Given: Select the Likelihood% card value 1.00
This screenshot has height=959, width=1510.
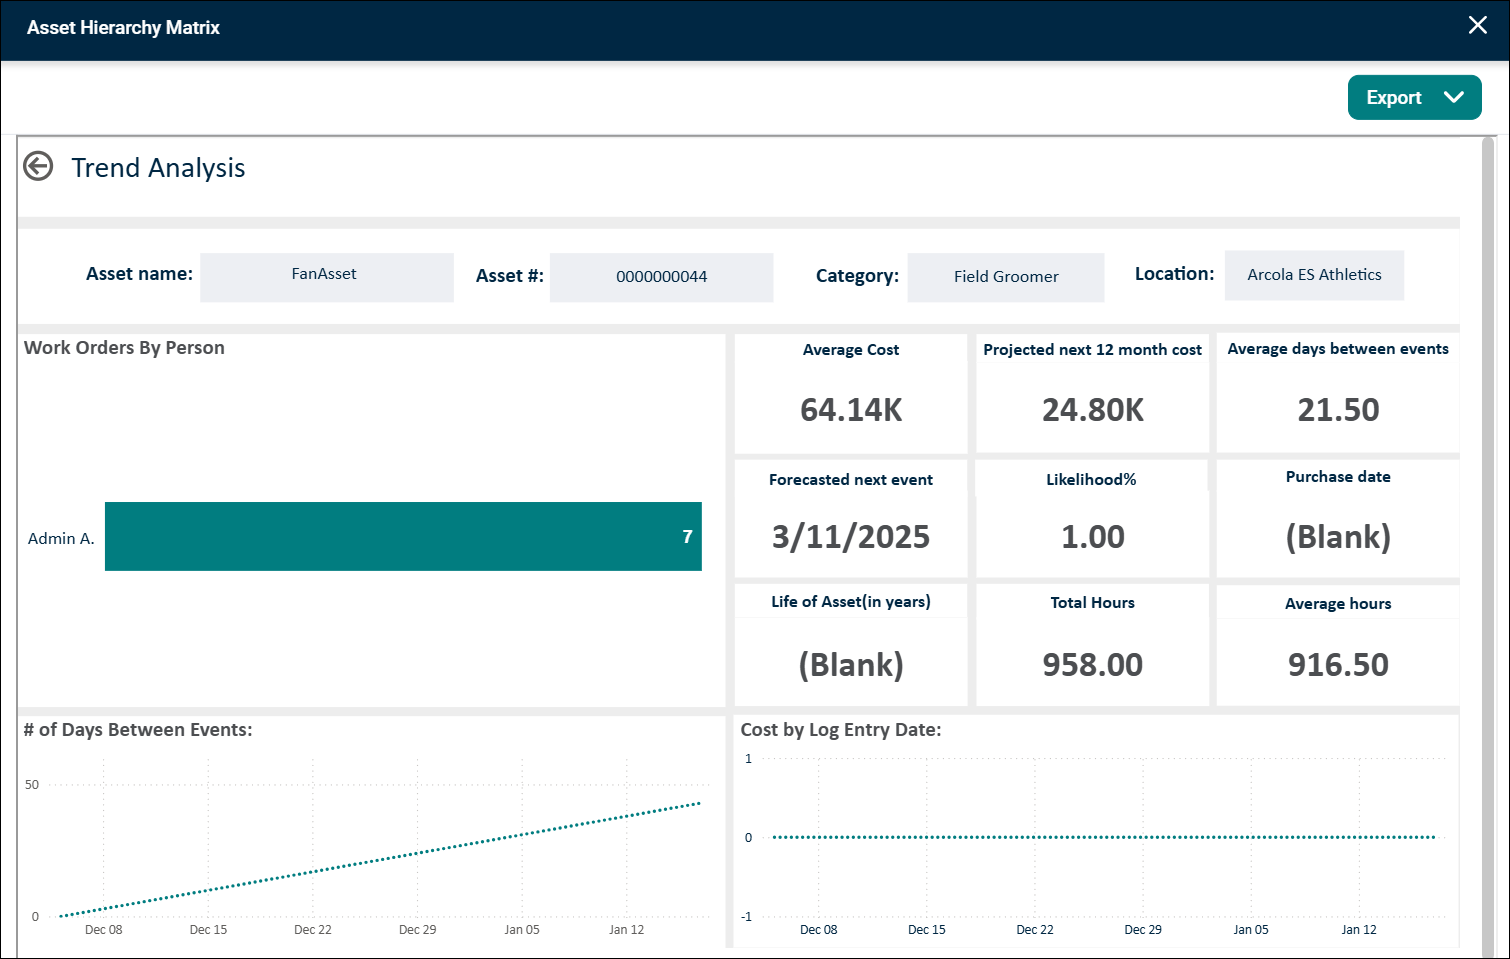Looking at the screenshot, I should tap(1092, 537).
